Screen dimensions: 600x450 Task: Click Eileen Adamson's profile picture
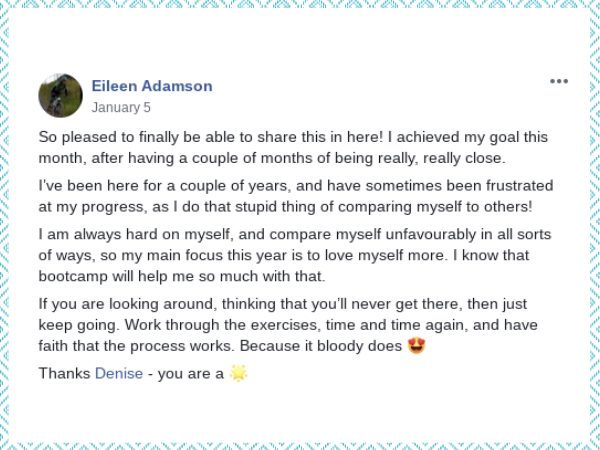(x=60, y=95)
